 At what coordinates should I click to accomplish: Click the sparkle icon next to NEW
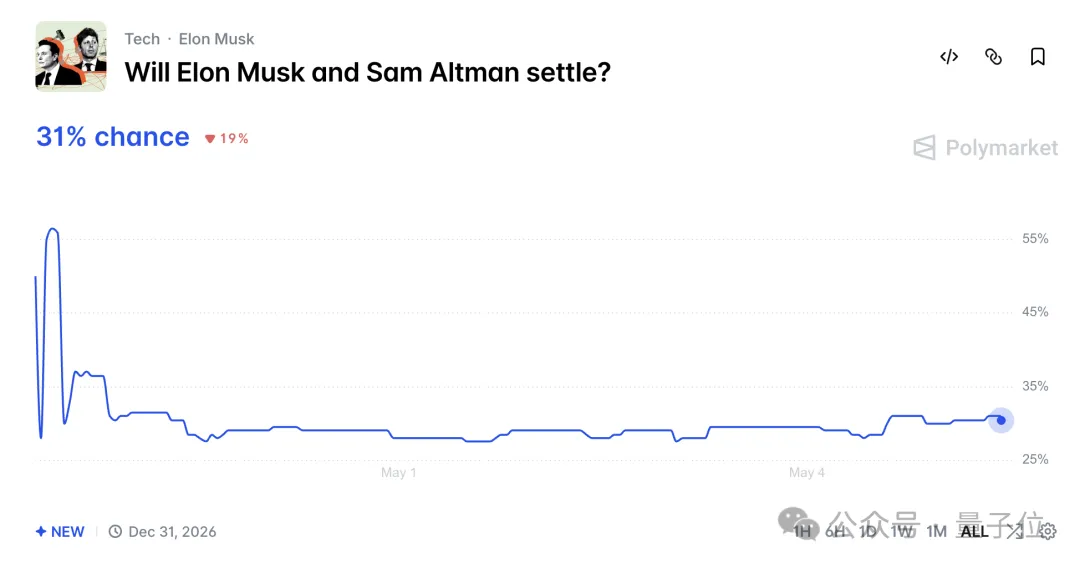(41, 531)
